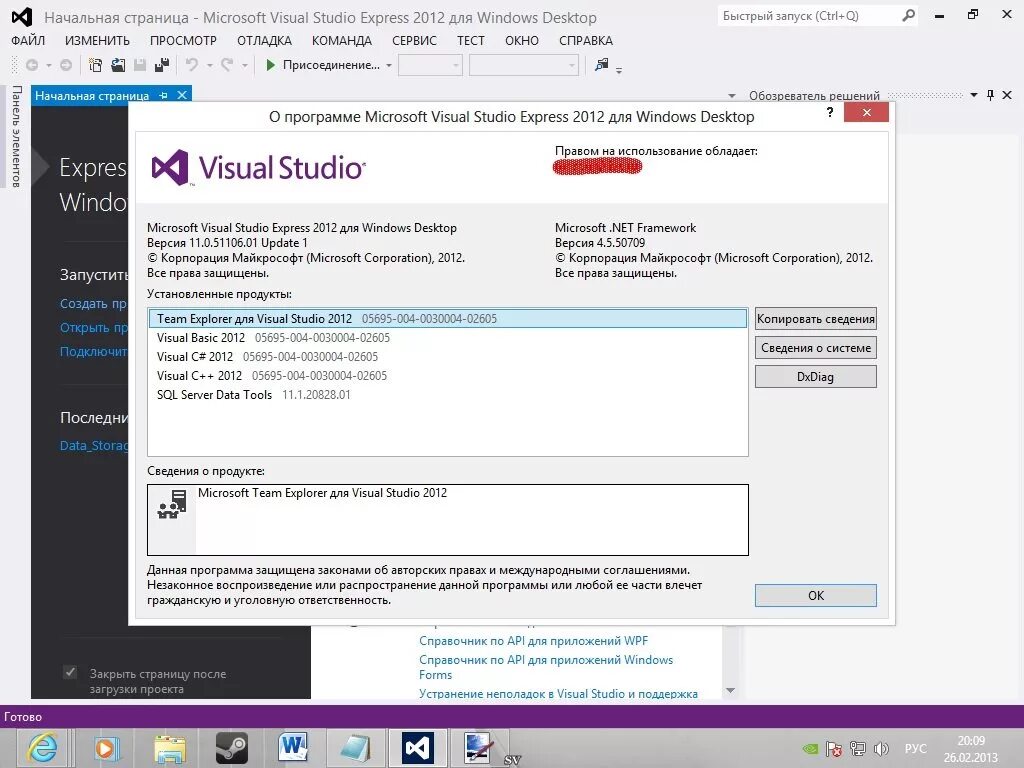Click the Open File toolbar icon
The height and width of the screenshot is (768, 1024).
point(118,65)
